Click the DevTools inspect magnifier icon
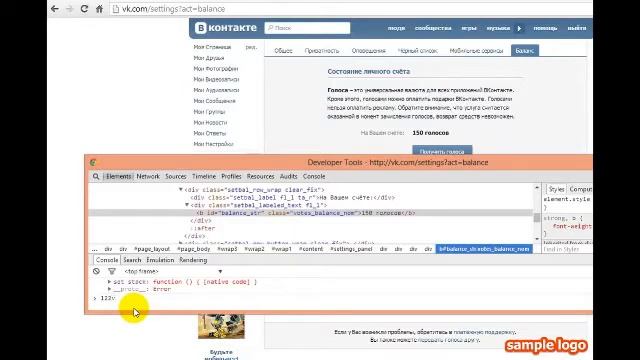Screen dimensions: 640x360 (x=96, y=176)
